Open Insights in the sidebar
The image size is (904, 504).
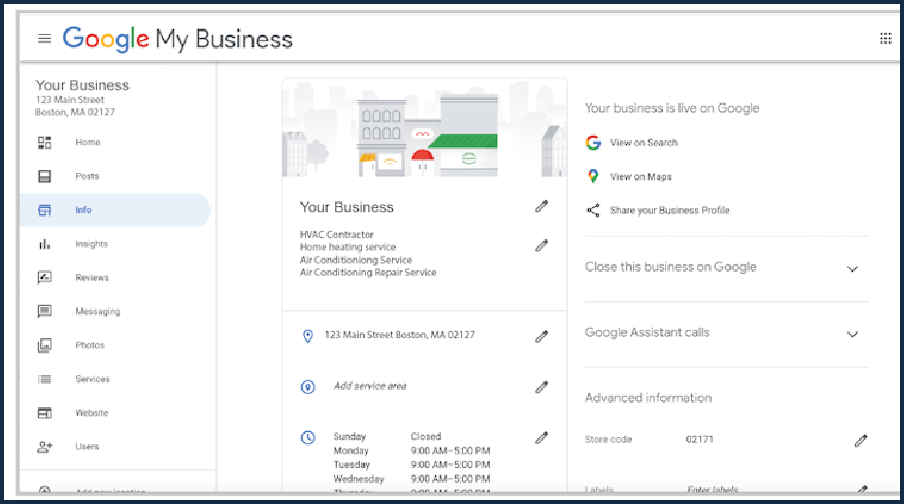click(91, 244)
